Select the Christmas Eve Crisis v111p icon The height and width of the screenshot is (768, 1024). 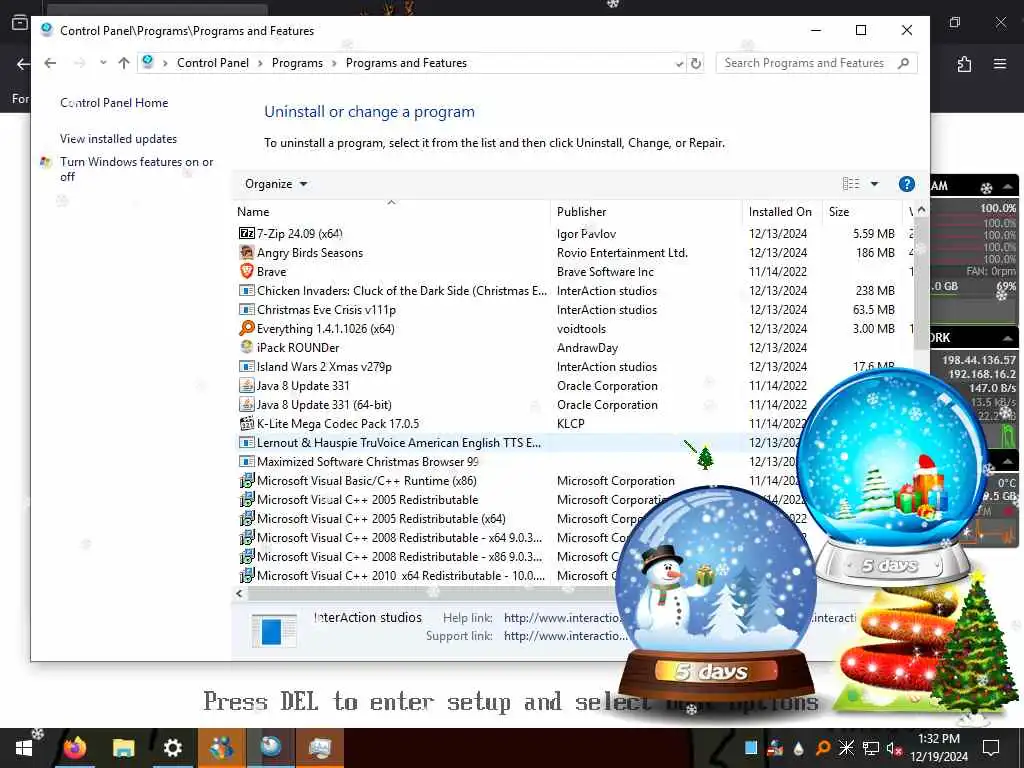[x=246, y=309]
